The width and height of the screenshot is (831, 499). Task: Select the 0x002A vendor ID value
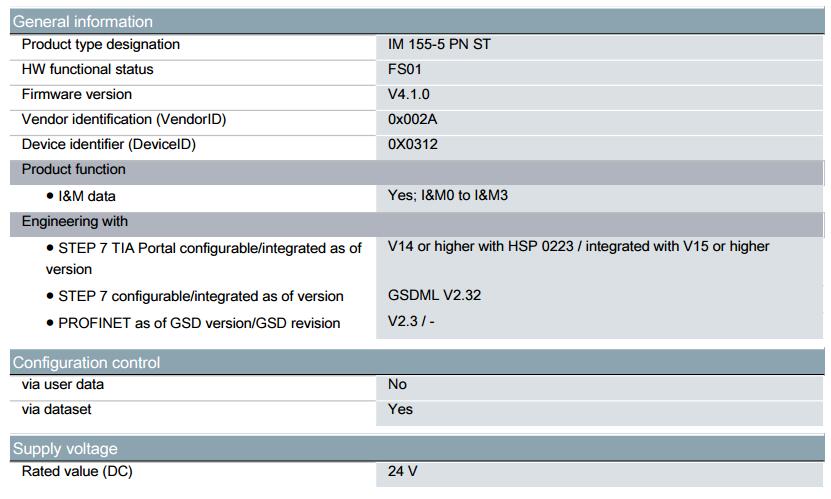pyautogui.click(x=412, y=119)
